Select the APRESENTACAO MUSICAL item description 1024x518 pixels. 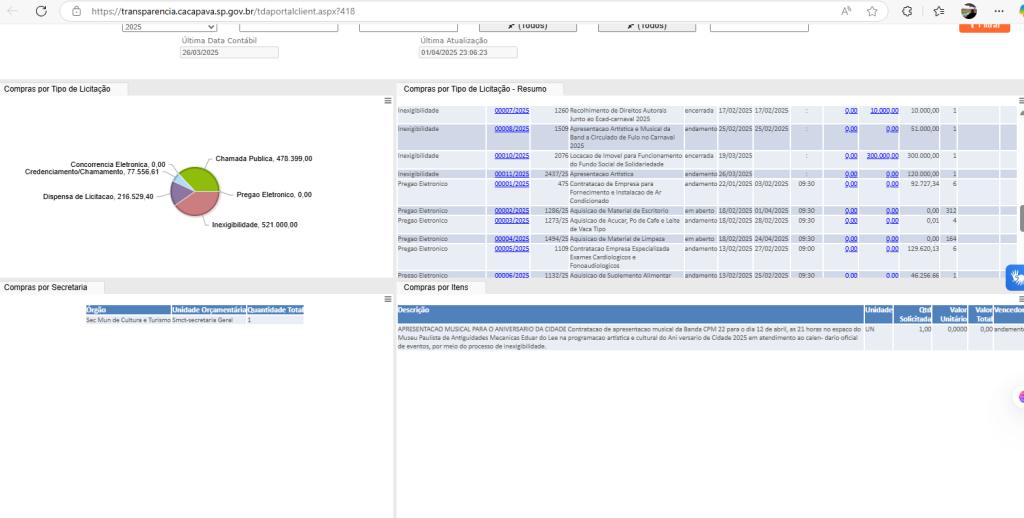point(630,338)
